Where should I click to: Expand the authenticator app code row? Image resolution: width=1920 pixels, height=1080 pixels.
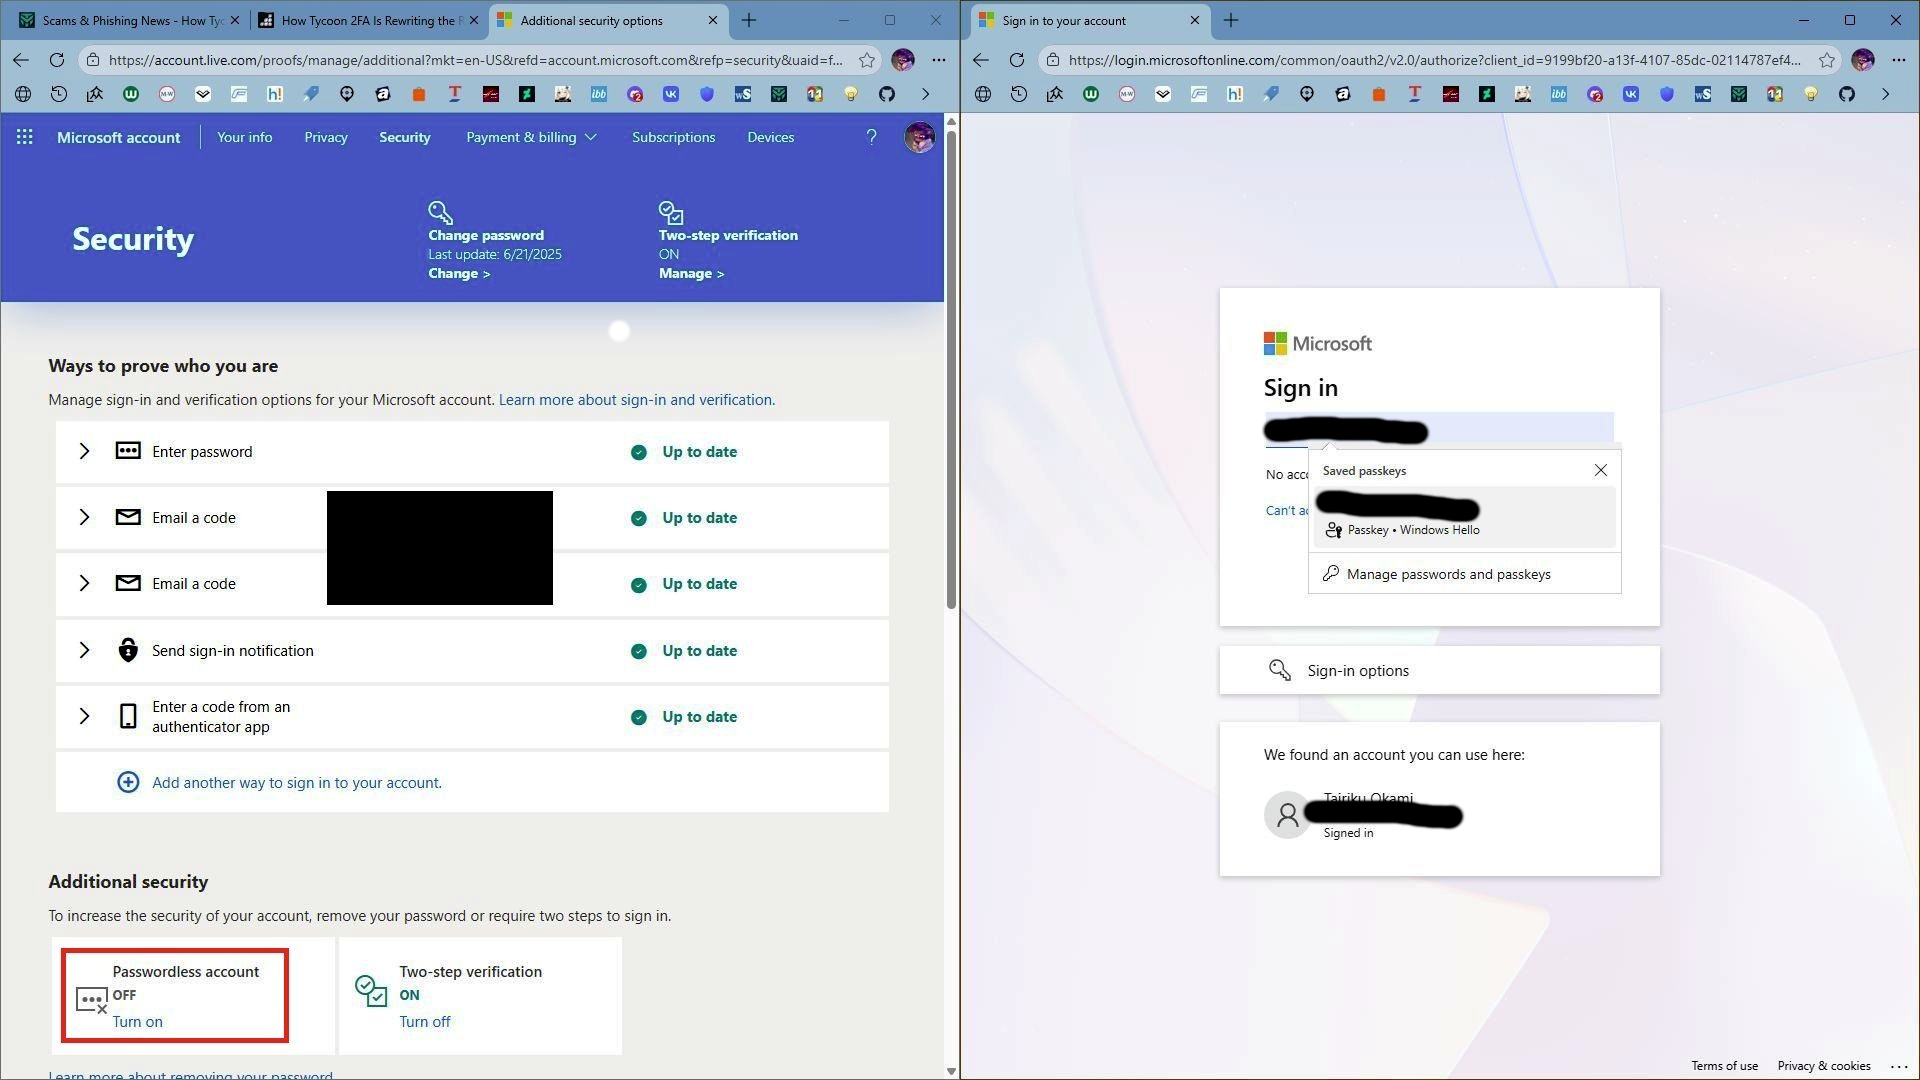(84, 716)
